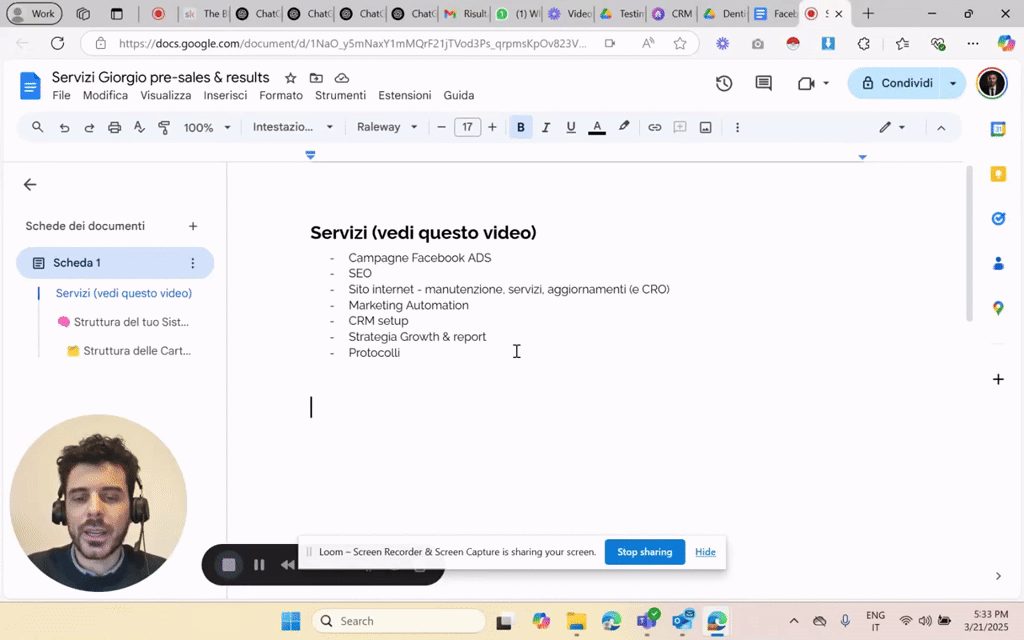Viewport: 1024px width, 640px height.
Task: Click the Condividi share button
Action: tap(896, 84)
